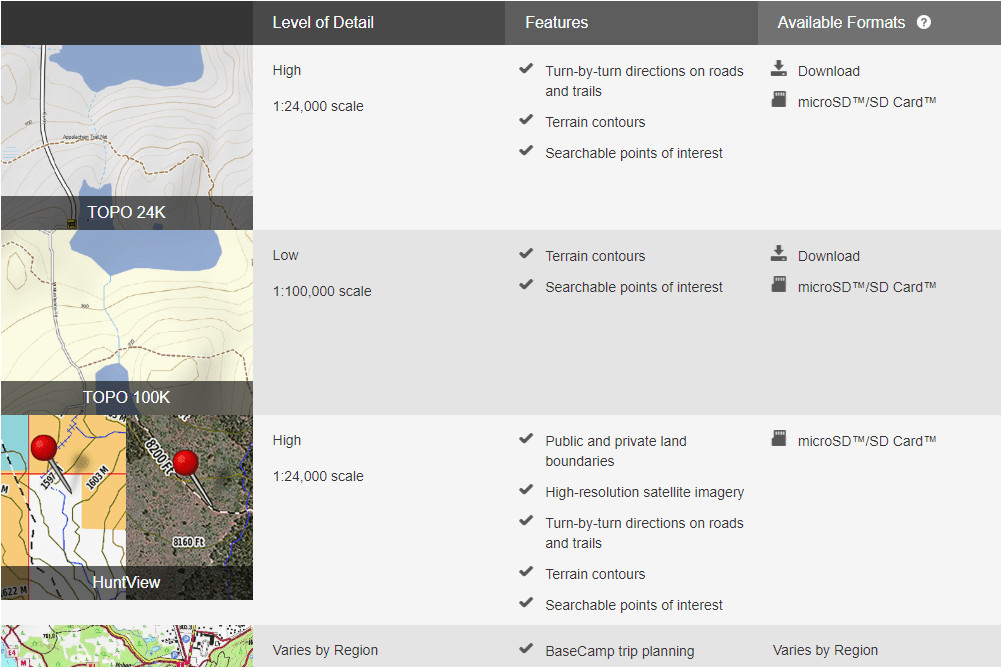Select microSD/SD Card format for TOPO 24K
The height and width of the screenshot is (668, 1002).
[x=867, y=102]
